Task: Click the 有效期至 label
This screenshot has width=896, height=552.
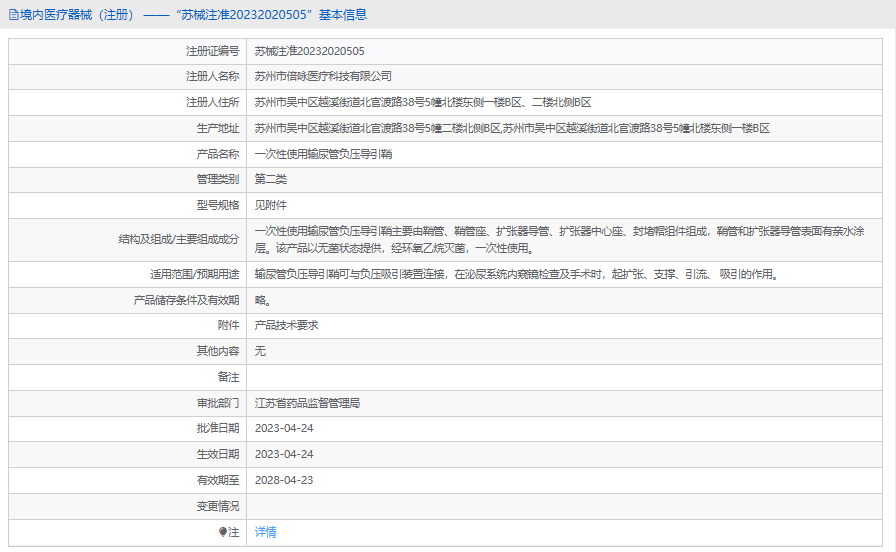Action: click(x=218, y=480)
